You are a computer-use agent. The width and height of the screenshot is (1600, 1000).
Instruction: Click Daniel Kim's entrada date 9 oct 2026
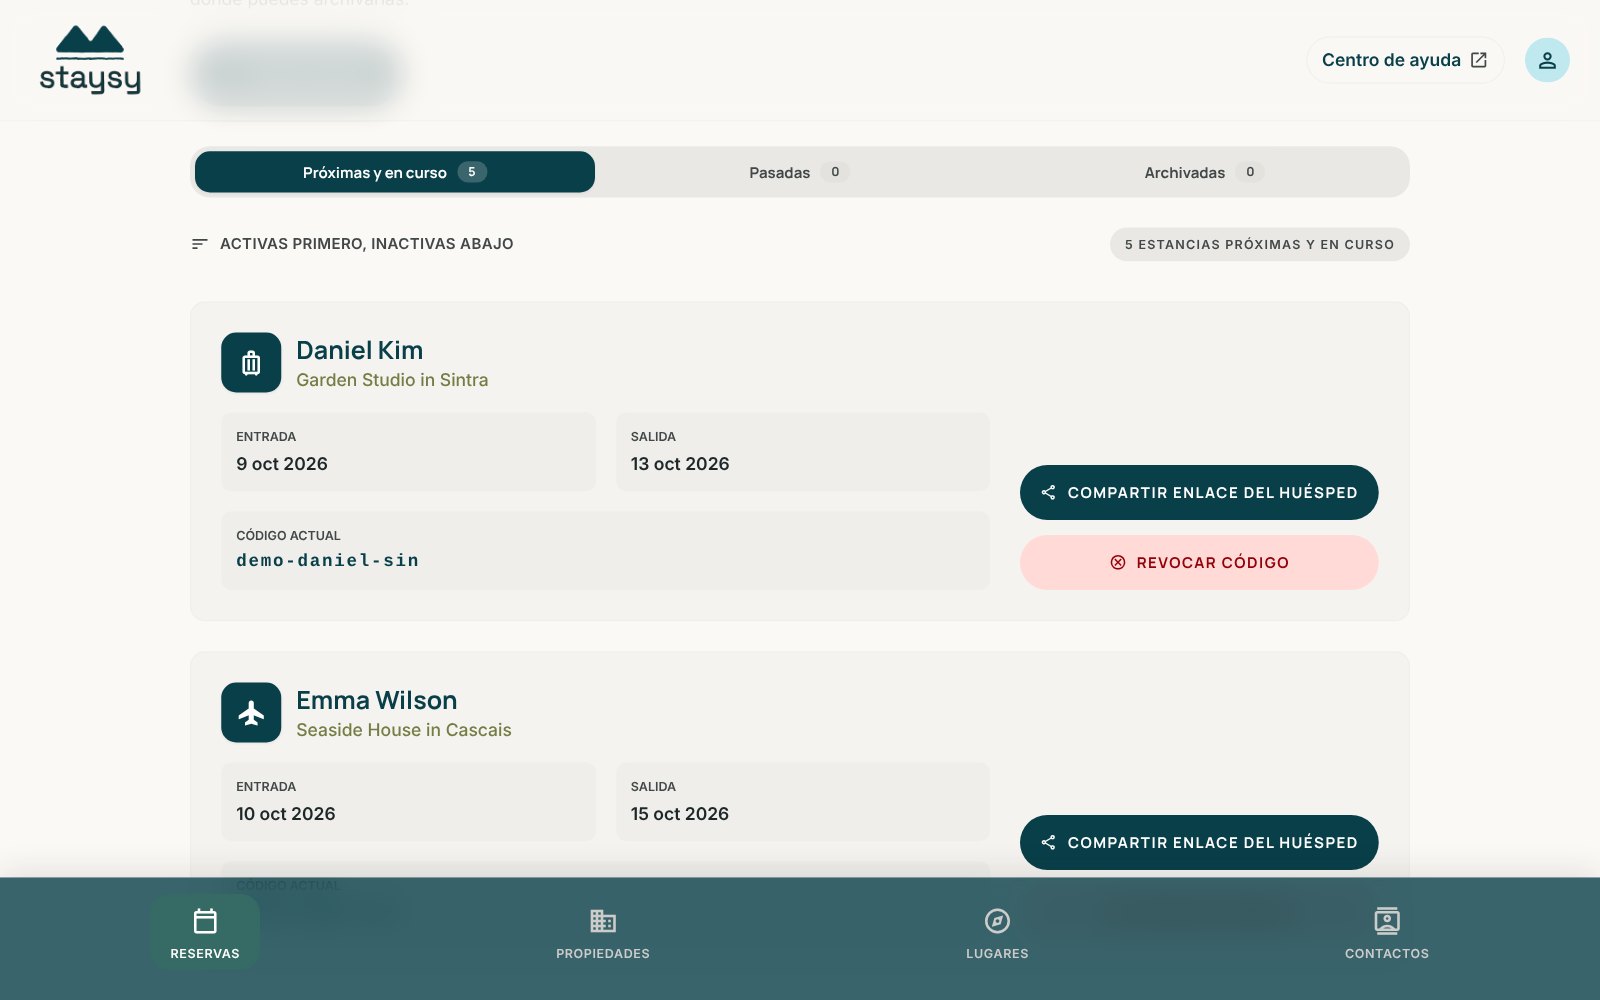point(282,464)
